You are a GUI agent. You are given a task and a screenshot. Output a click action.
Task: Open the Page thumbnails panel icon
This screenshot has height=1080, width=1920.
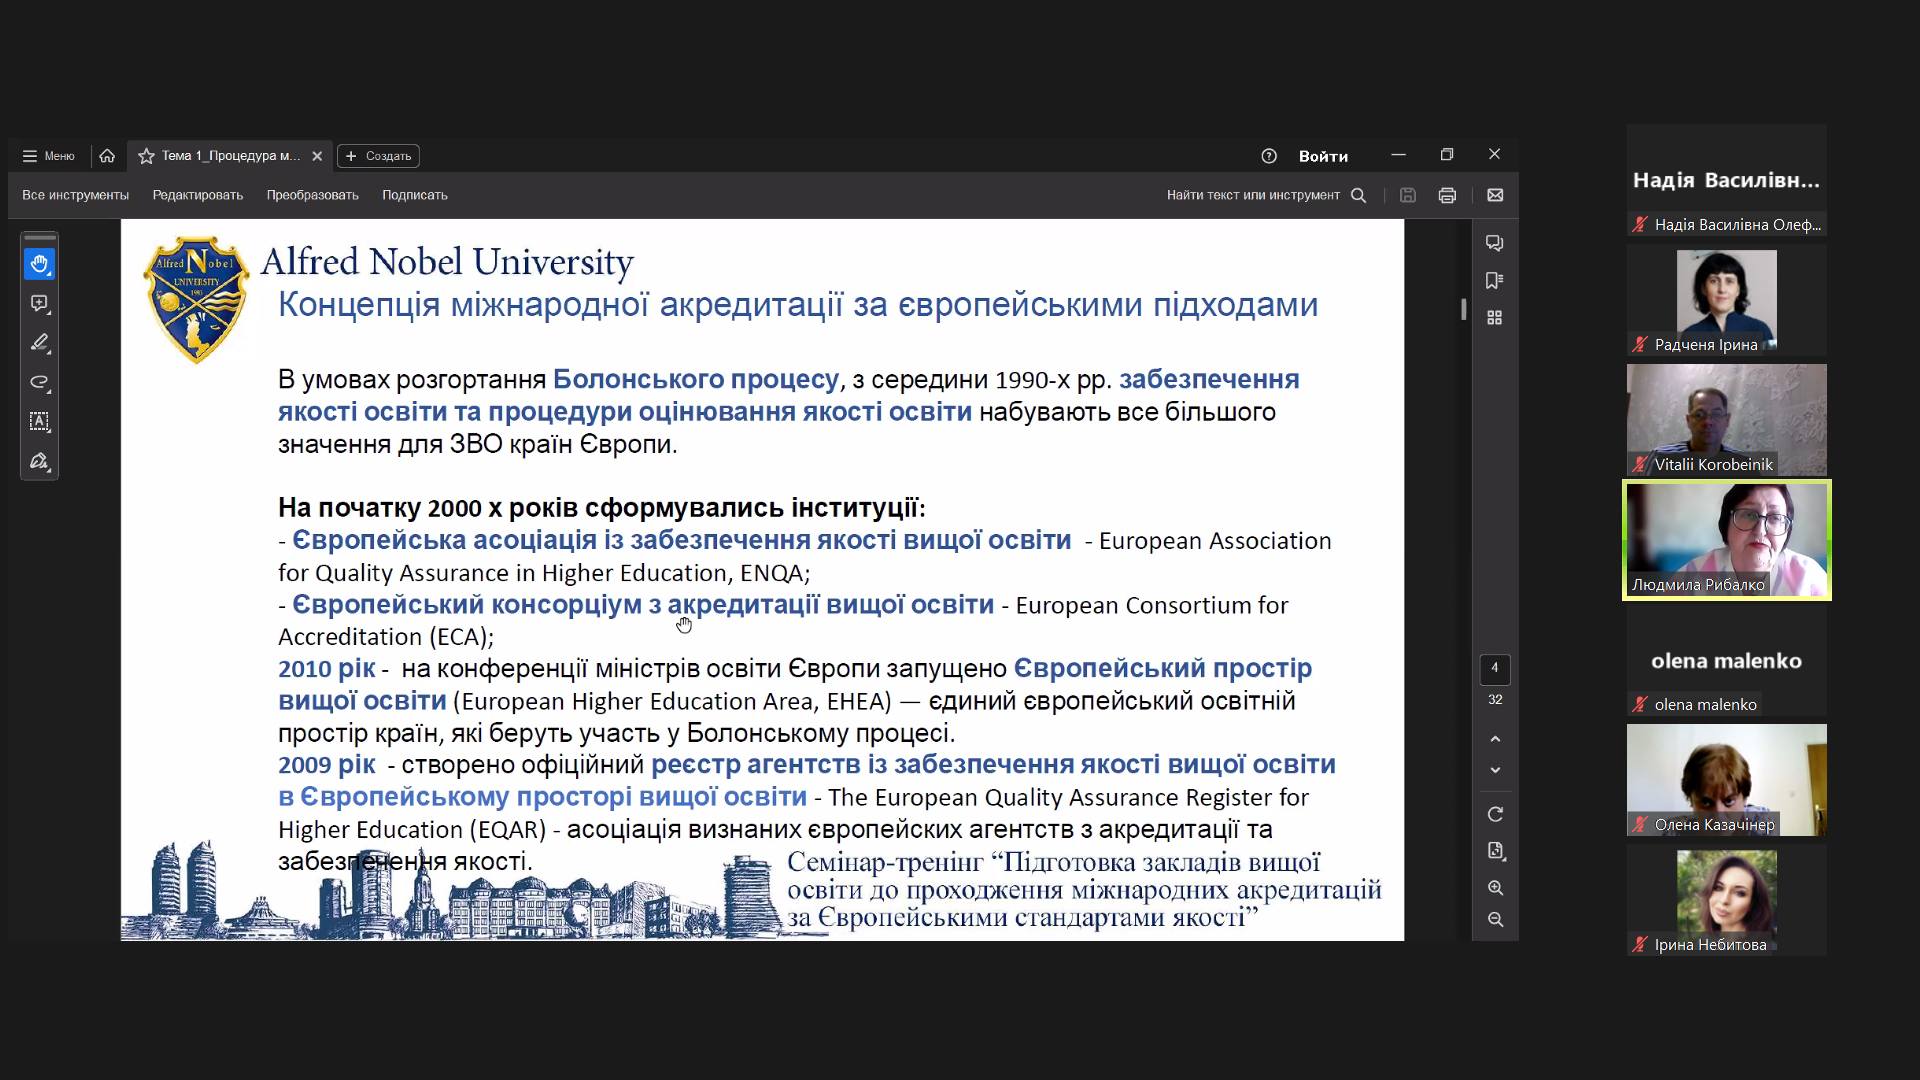click(x=1495, y=317)
